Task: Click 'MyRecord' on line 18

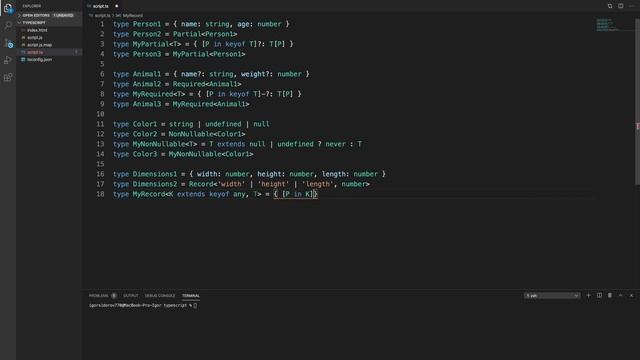Action: click(149, 194)
